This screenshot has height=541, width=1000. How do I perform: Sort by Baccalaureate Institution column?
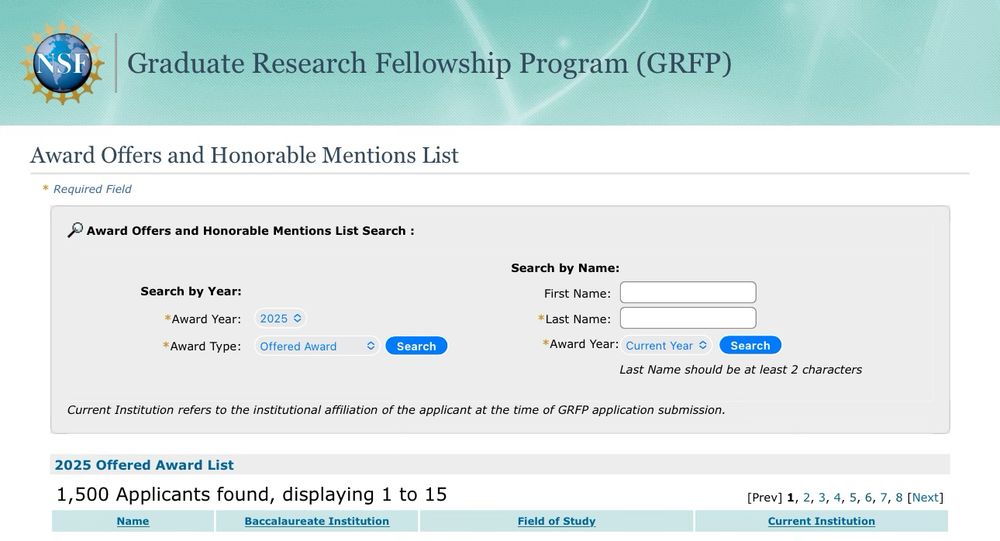(x=317, y=521)
